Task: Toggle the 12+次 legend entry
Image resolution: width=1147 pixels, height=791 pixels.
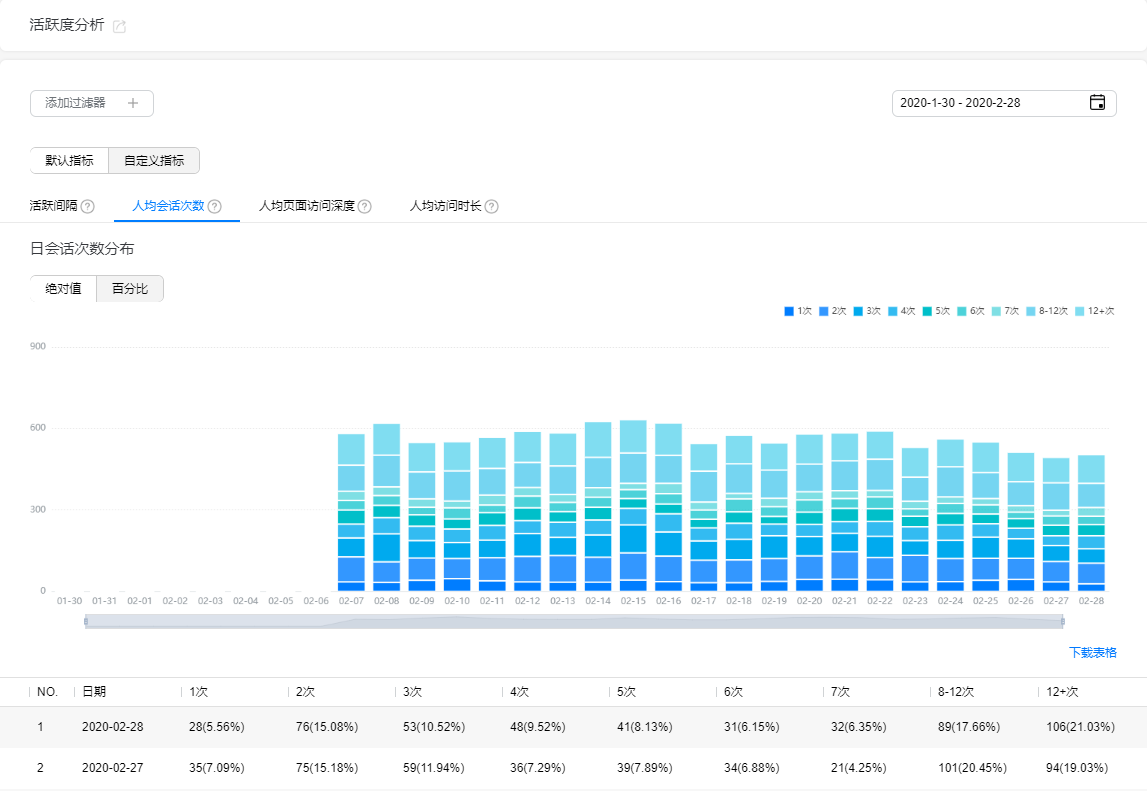Action: tap(1094, 311)
